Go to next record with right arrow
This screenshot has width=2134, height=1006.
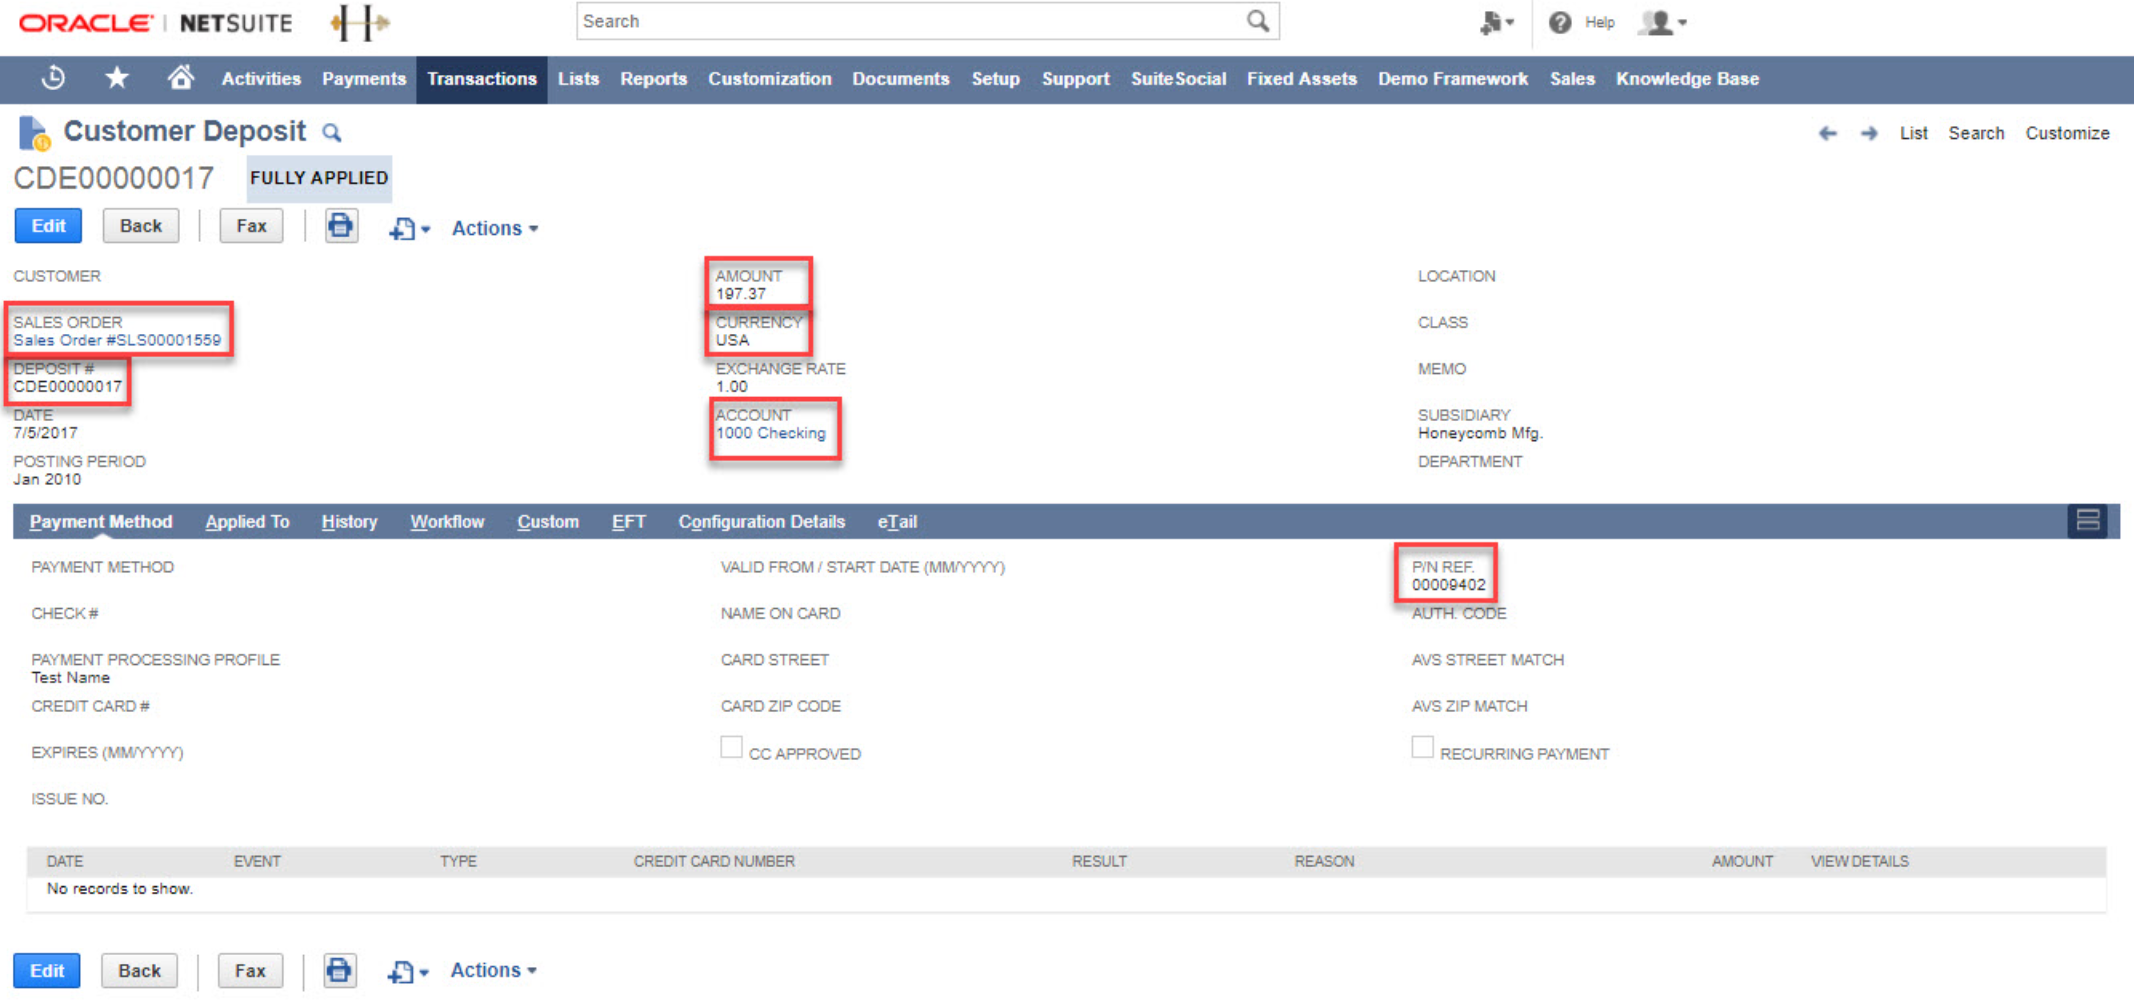(x=1869, y=133)
